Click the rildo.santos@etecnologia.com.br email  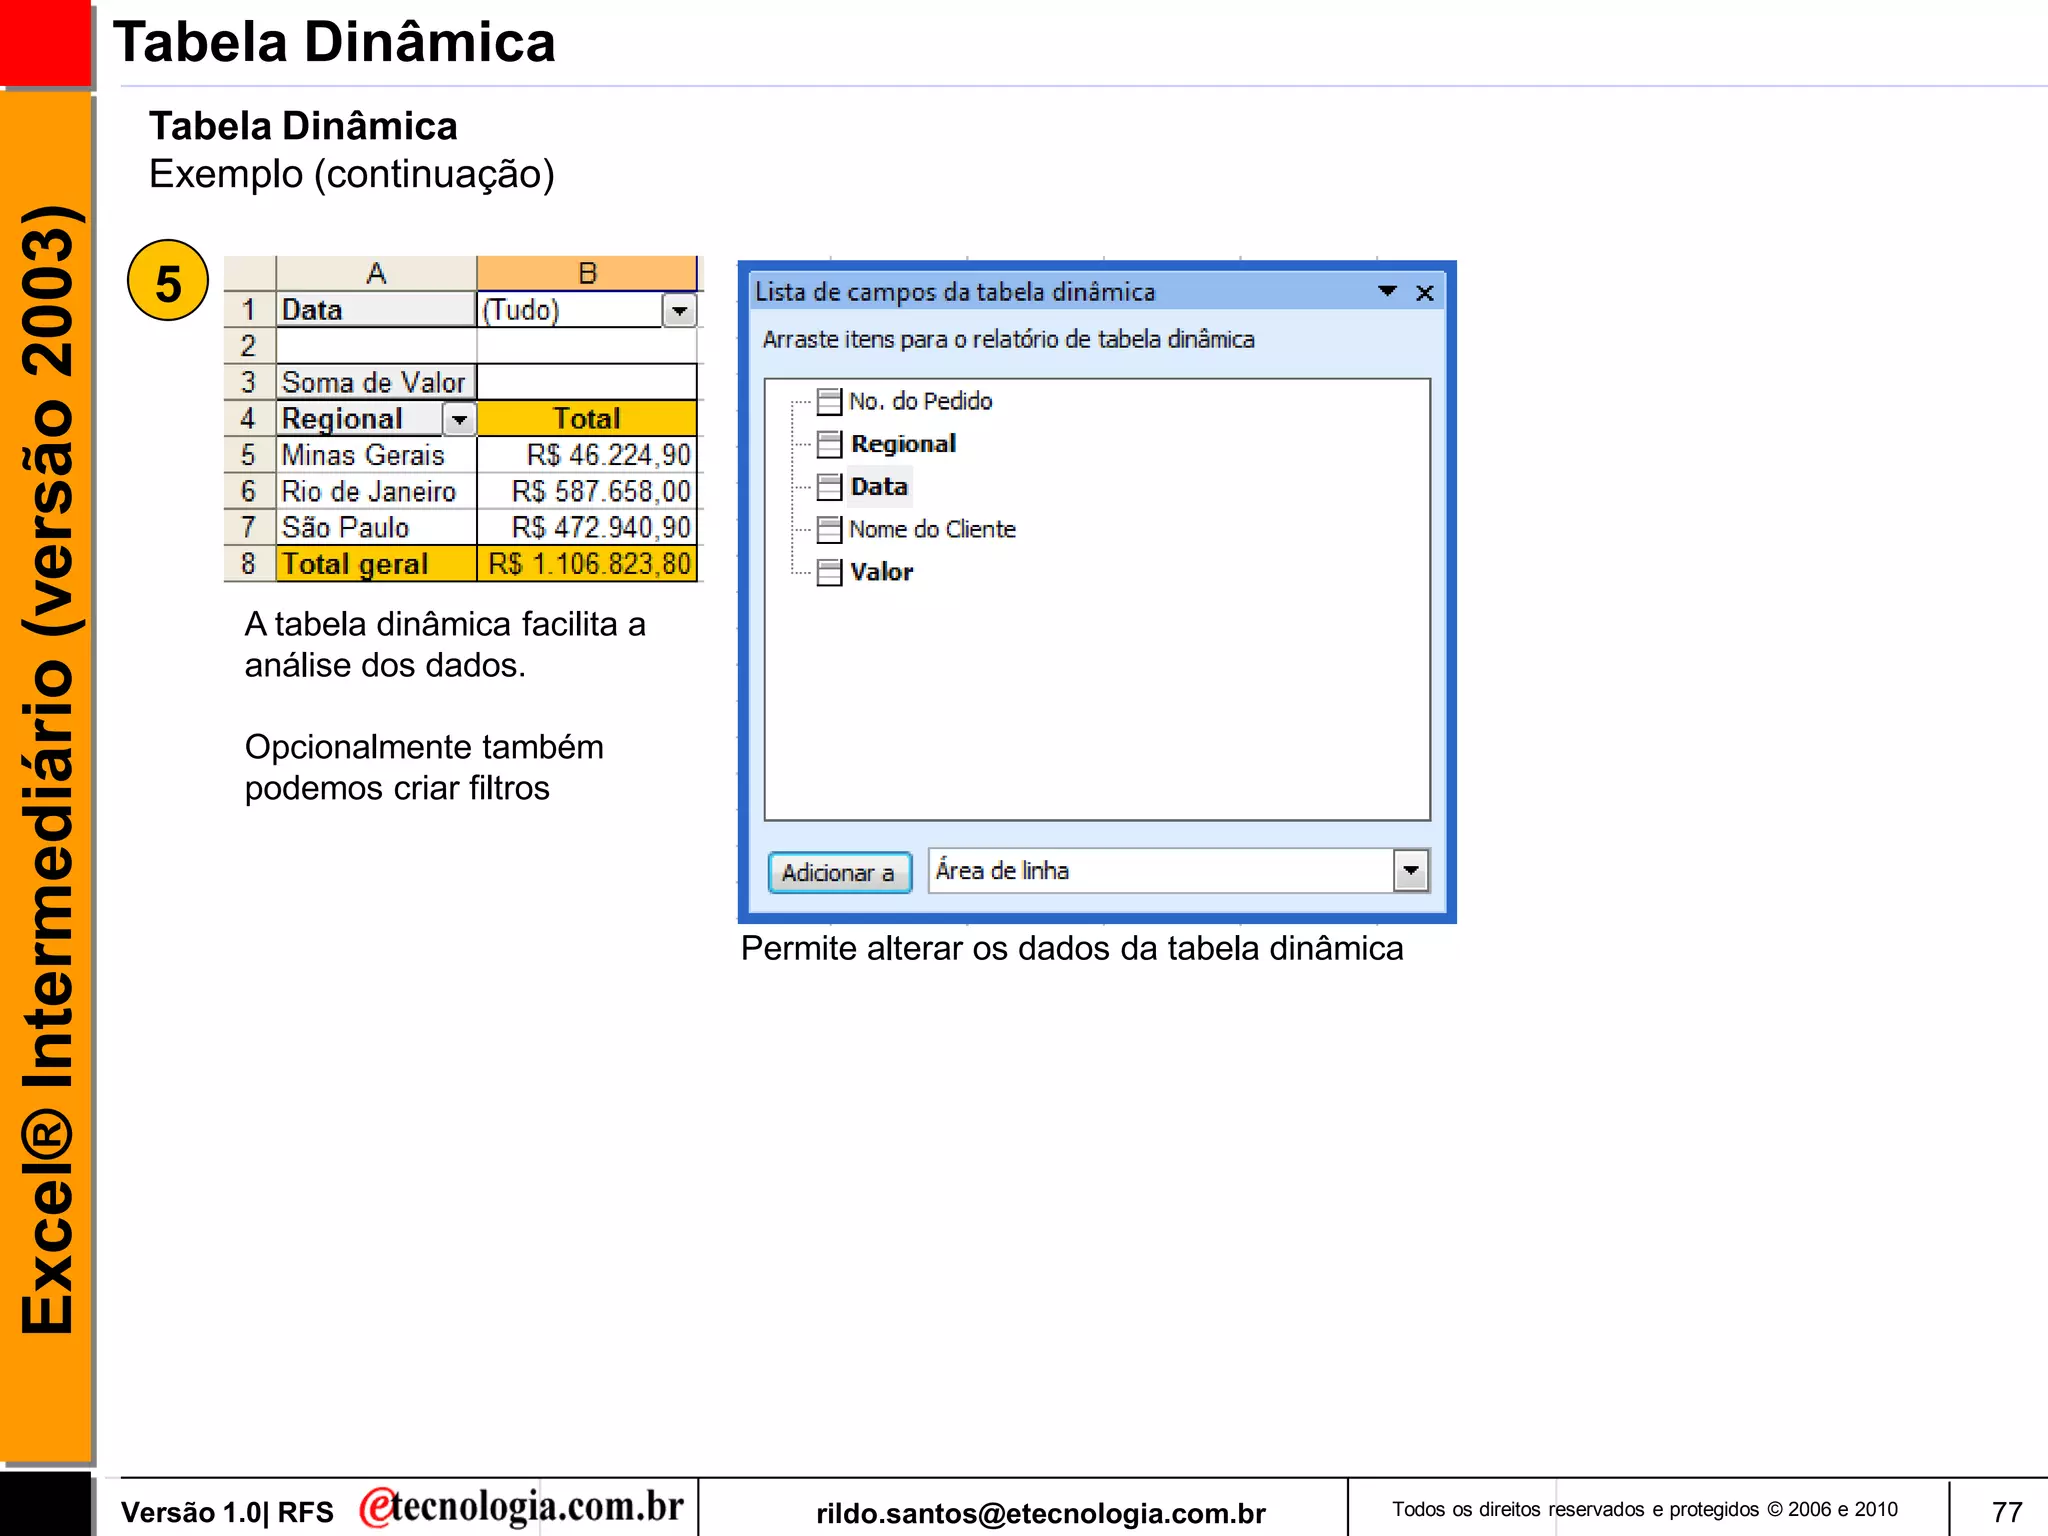point(1041,1513)
